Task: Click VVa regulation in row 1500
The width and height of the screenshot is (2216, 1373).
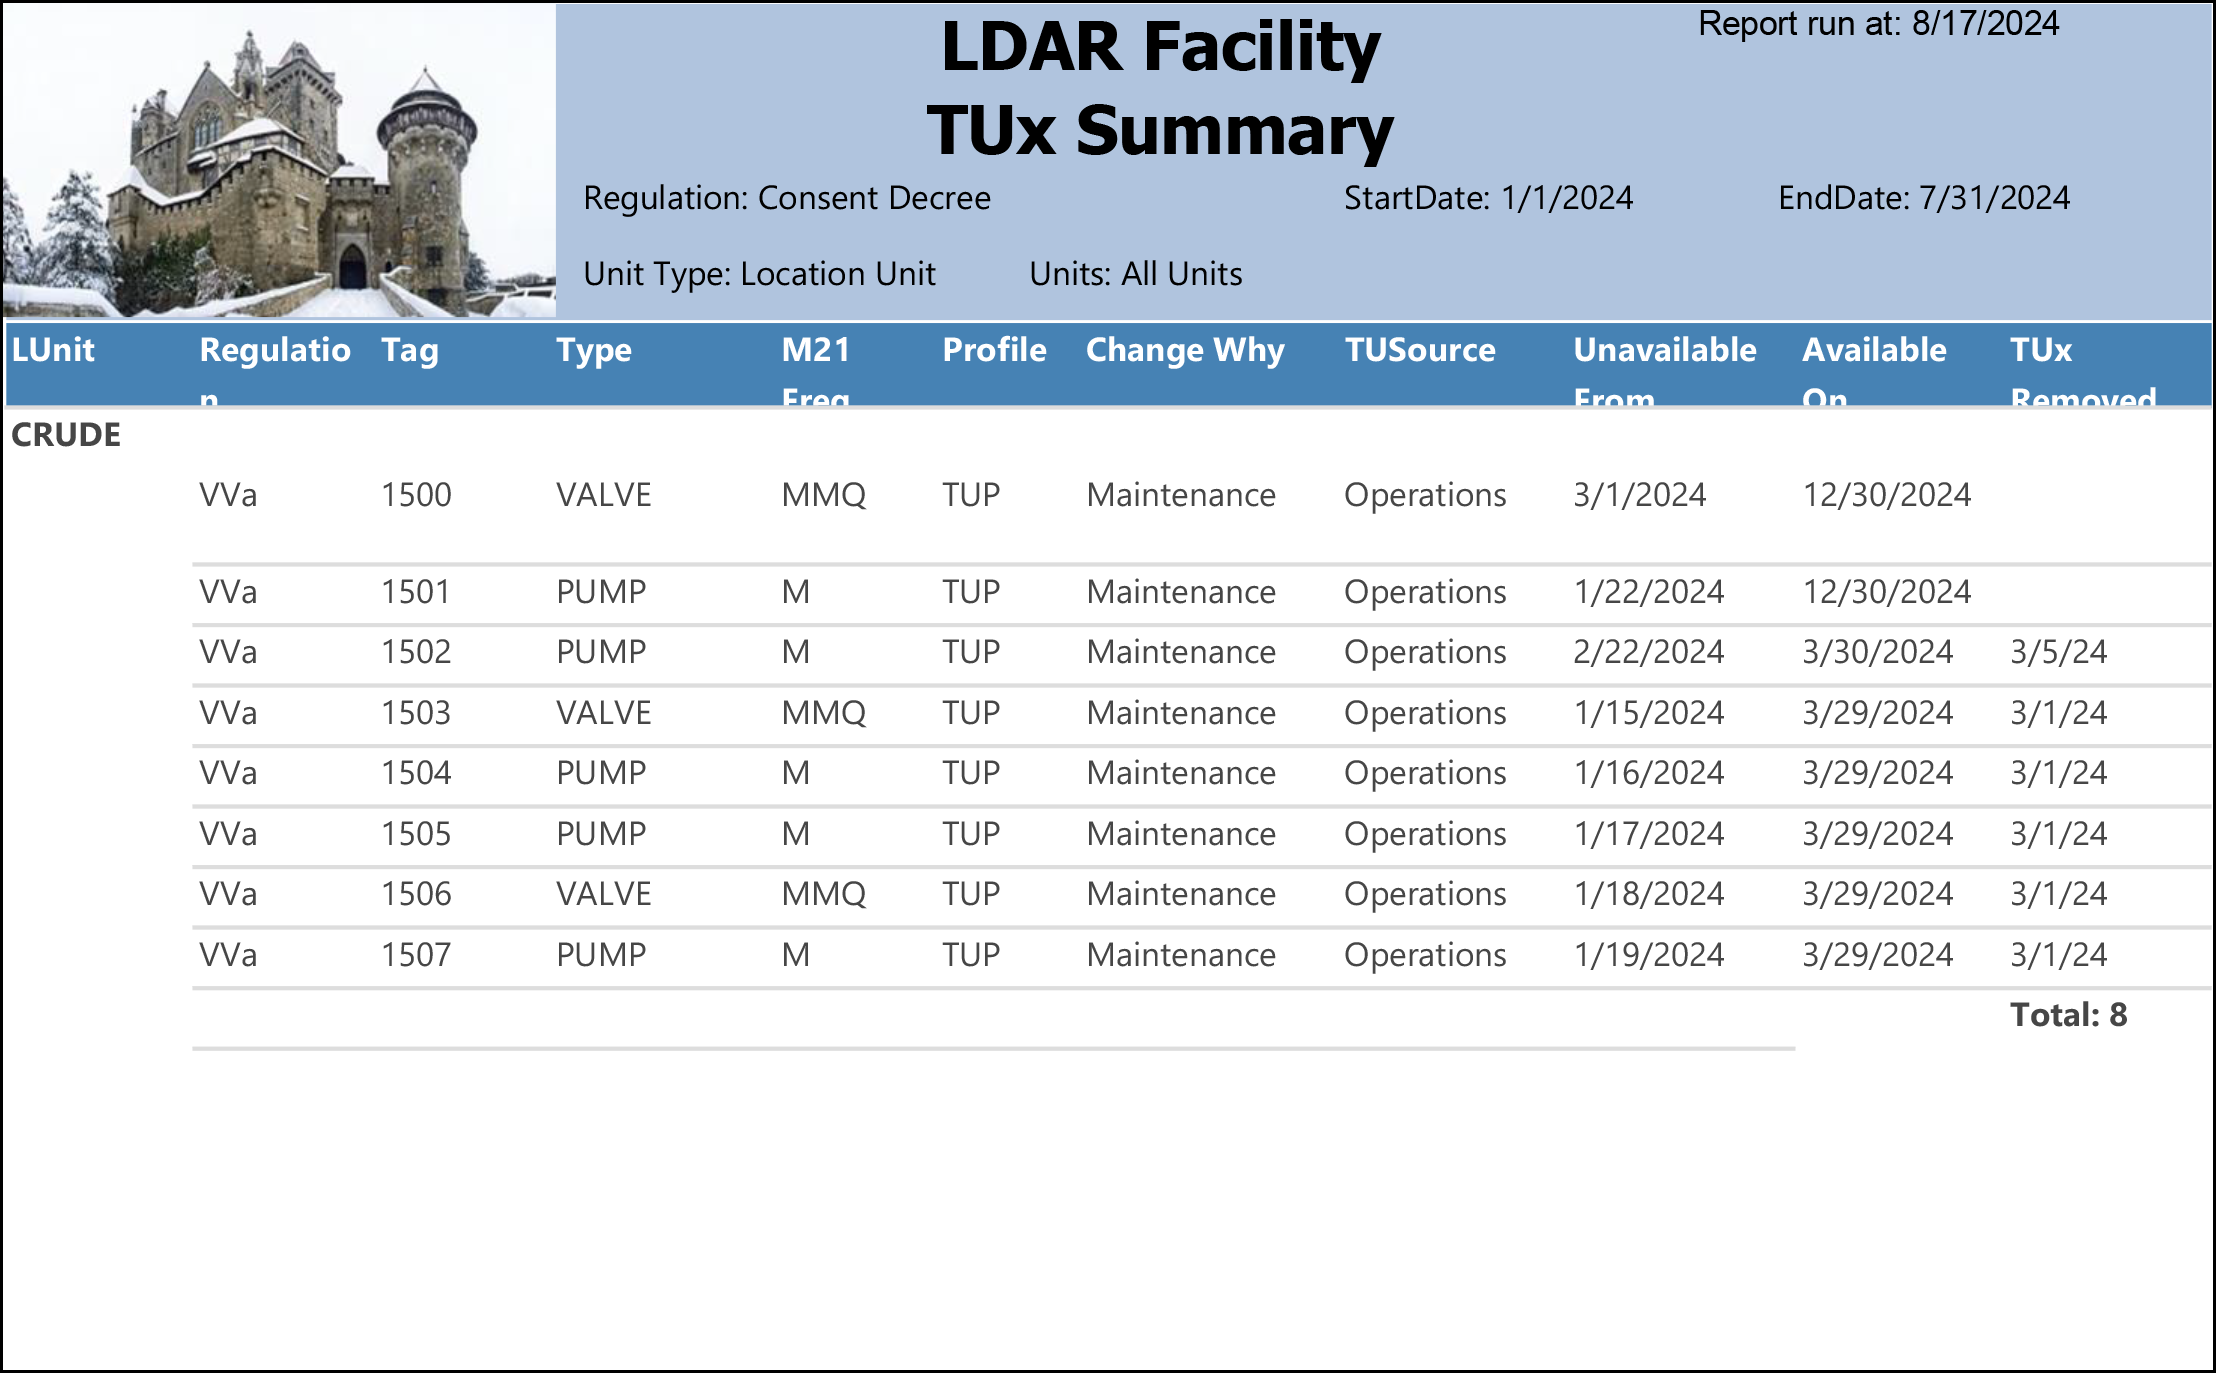Action: (x=228, y=495)
